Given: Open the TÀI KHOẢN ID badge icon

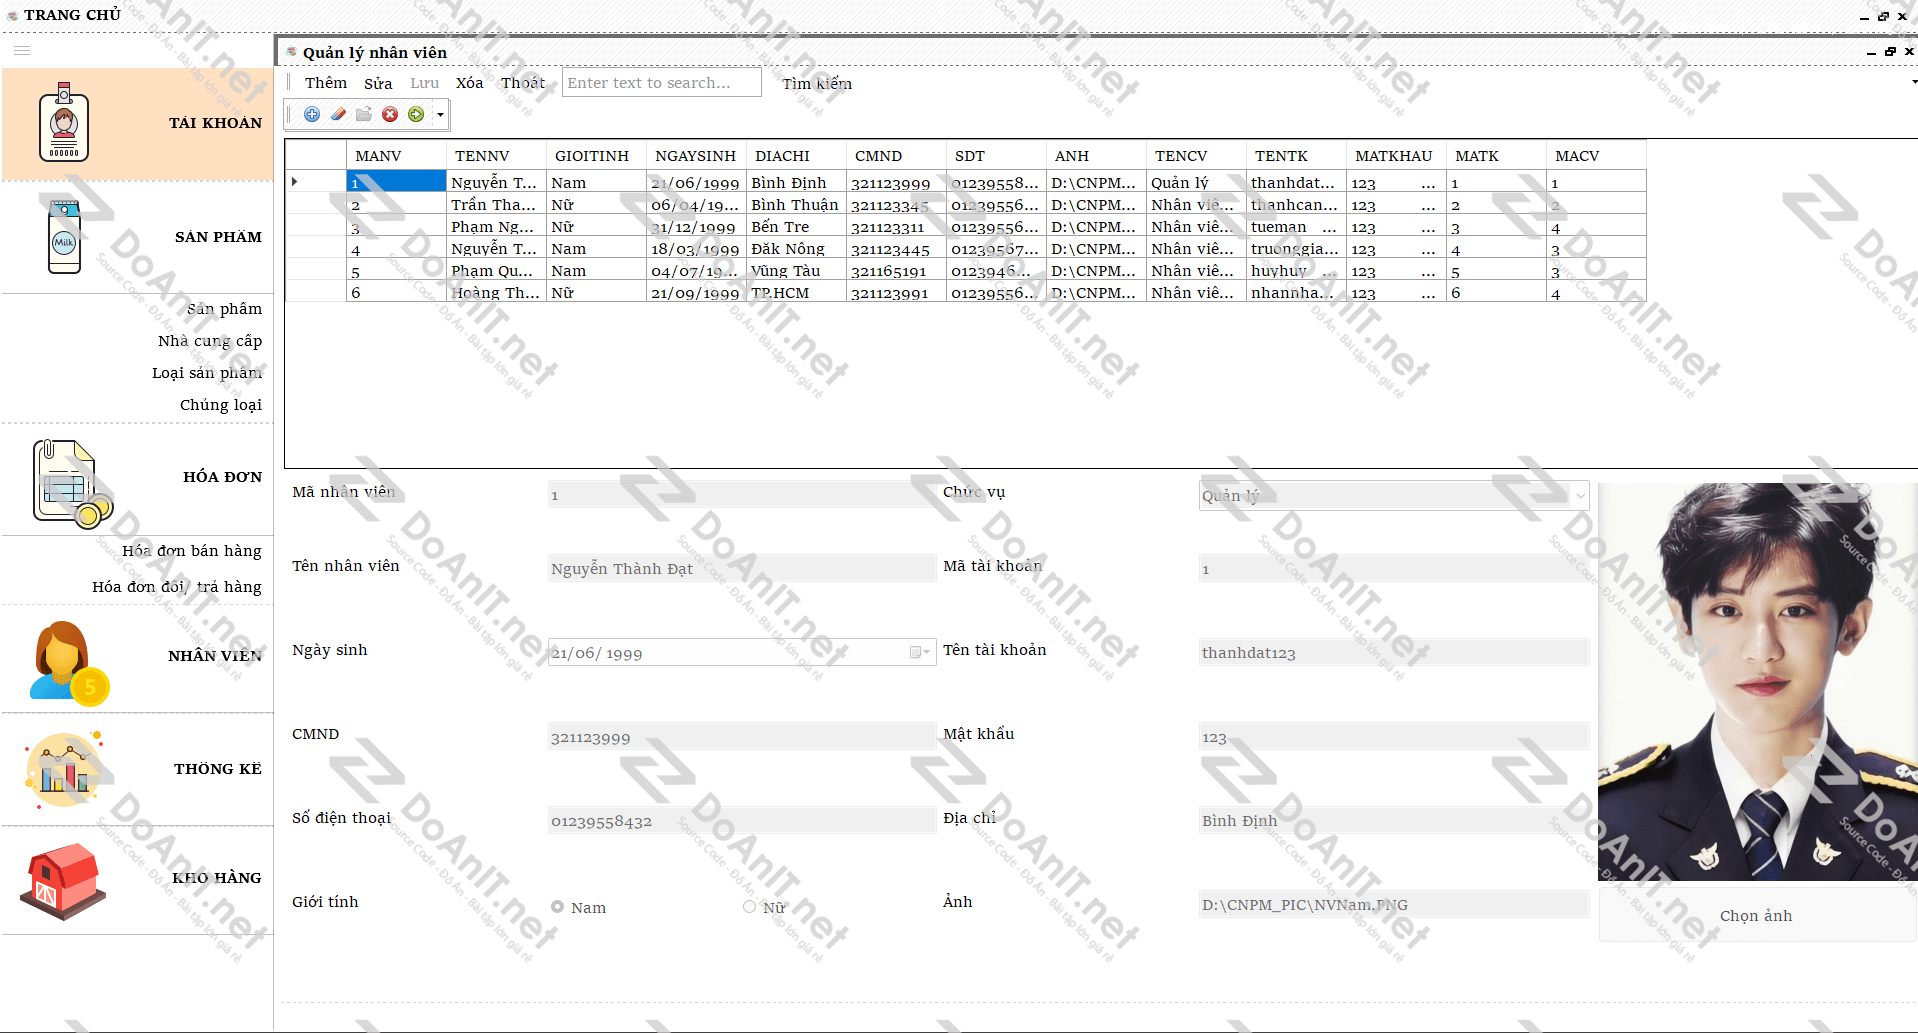Looking at the screenshot, I should 64,123.
